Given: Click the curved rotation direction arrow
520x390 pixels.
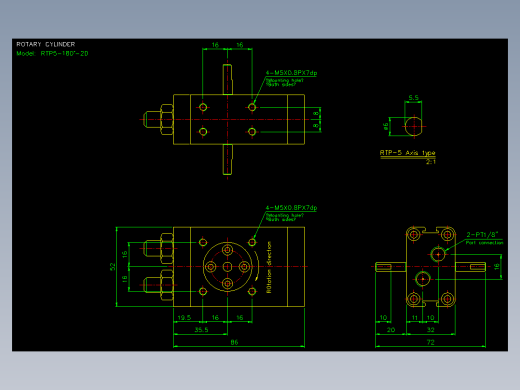Looking at the screenshot, I should click(256, 267).
